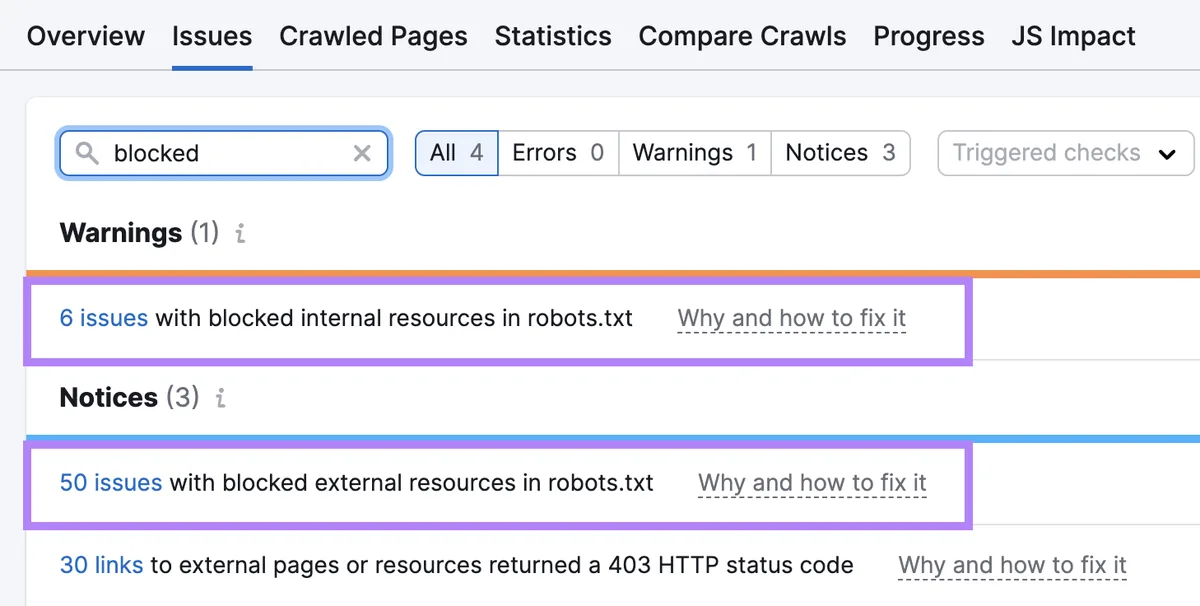Filter by Warnings 1

point(695,153)
